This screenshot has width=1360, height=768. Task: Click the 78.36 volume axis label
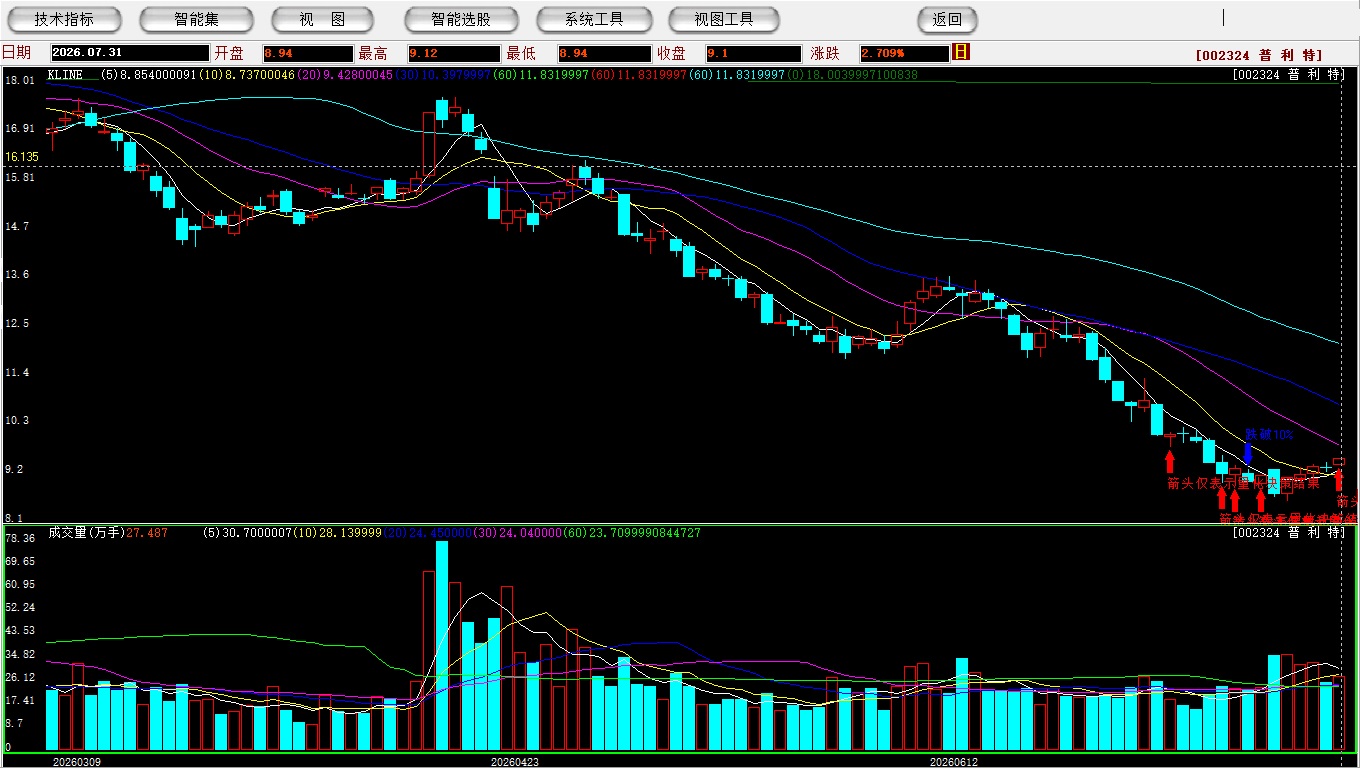20,538
